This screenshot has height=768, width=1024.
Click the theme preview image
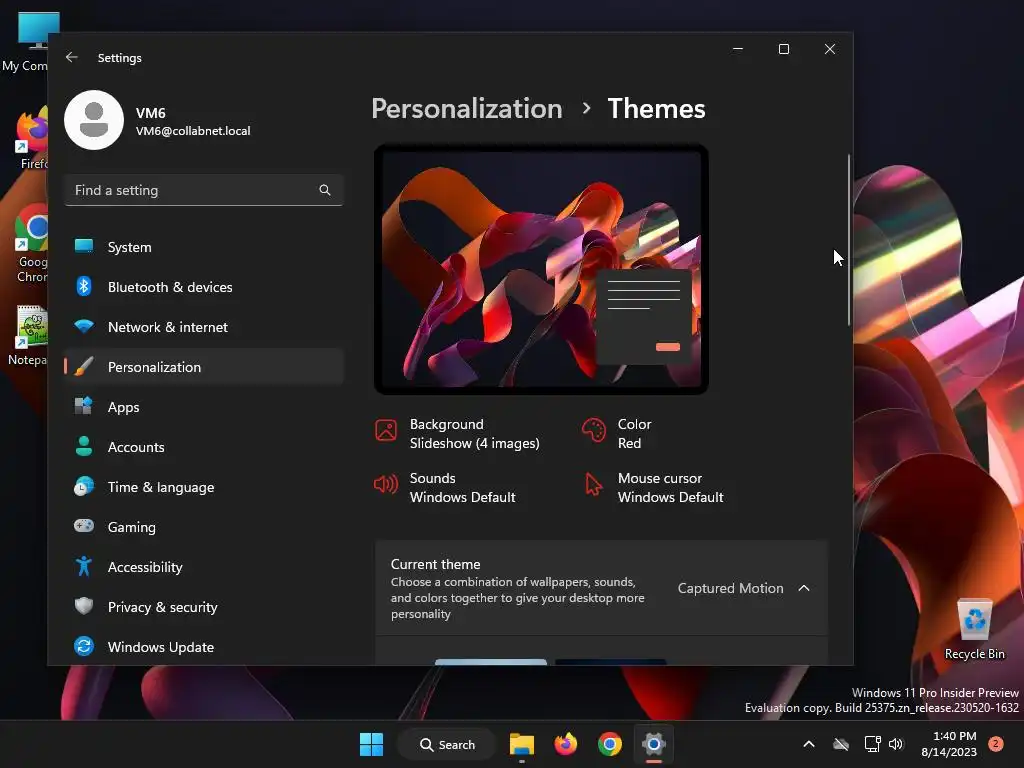pyautogui.click(x=541, y=269)
